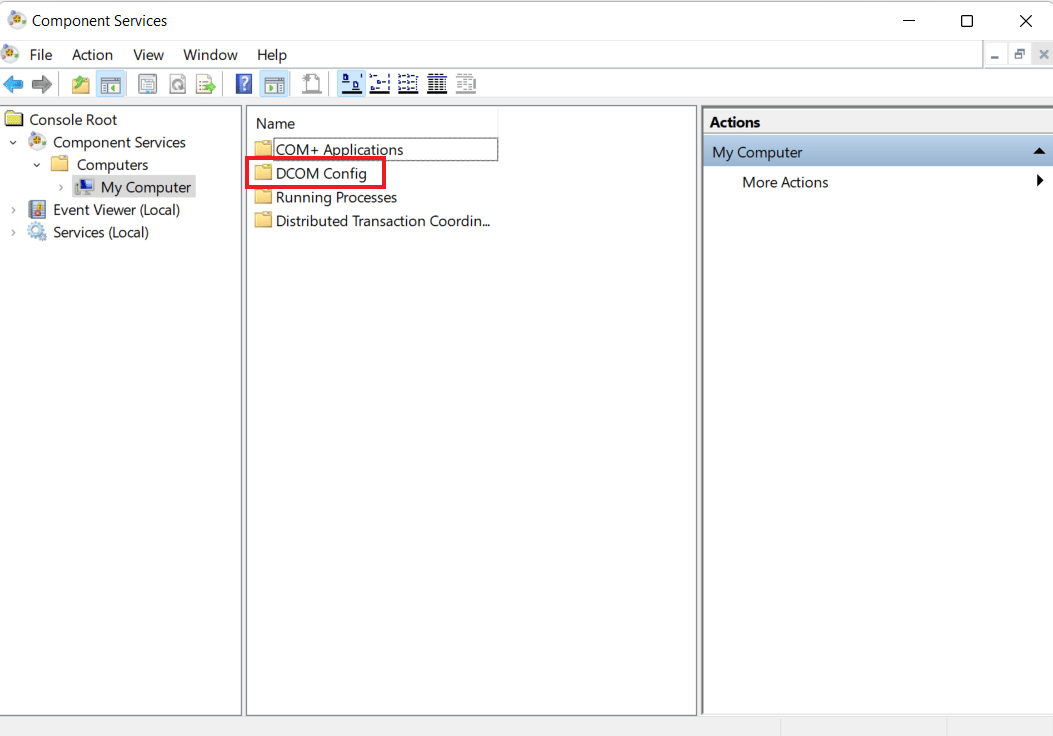This screenshot has height=736, width=1053.
Task: Collapse the Component Services tree node
Action: click(x=13, y=142)
